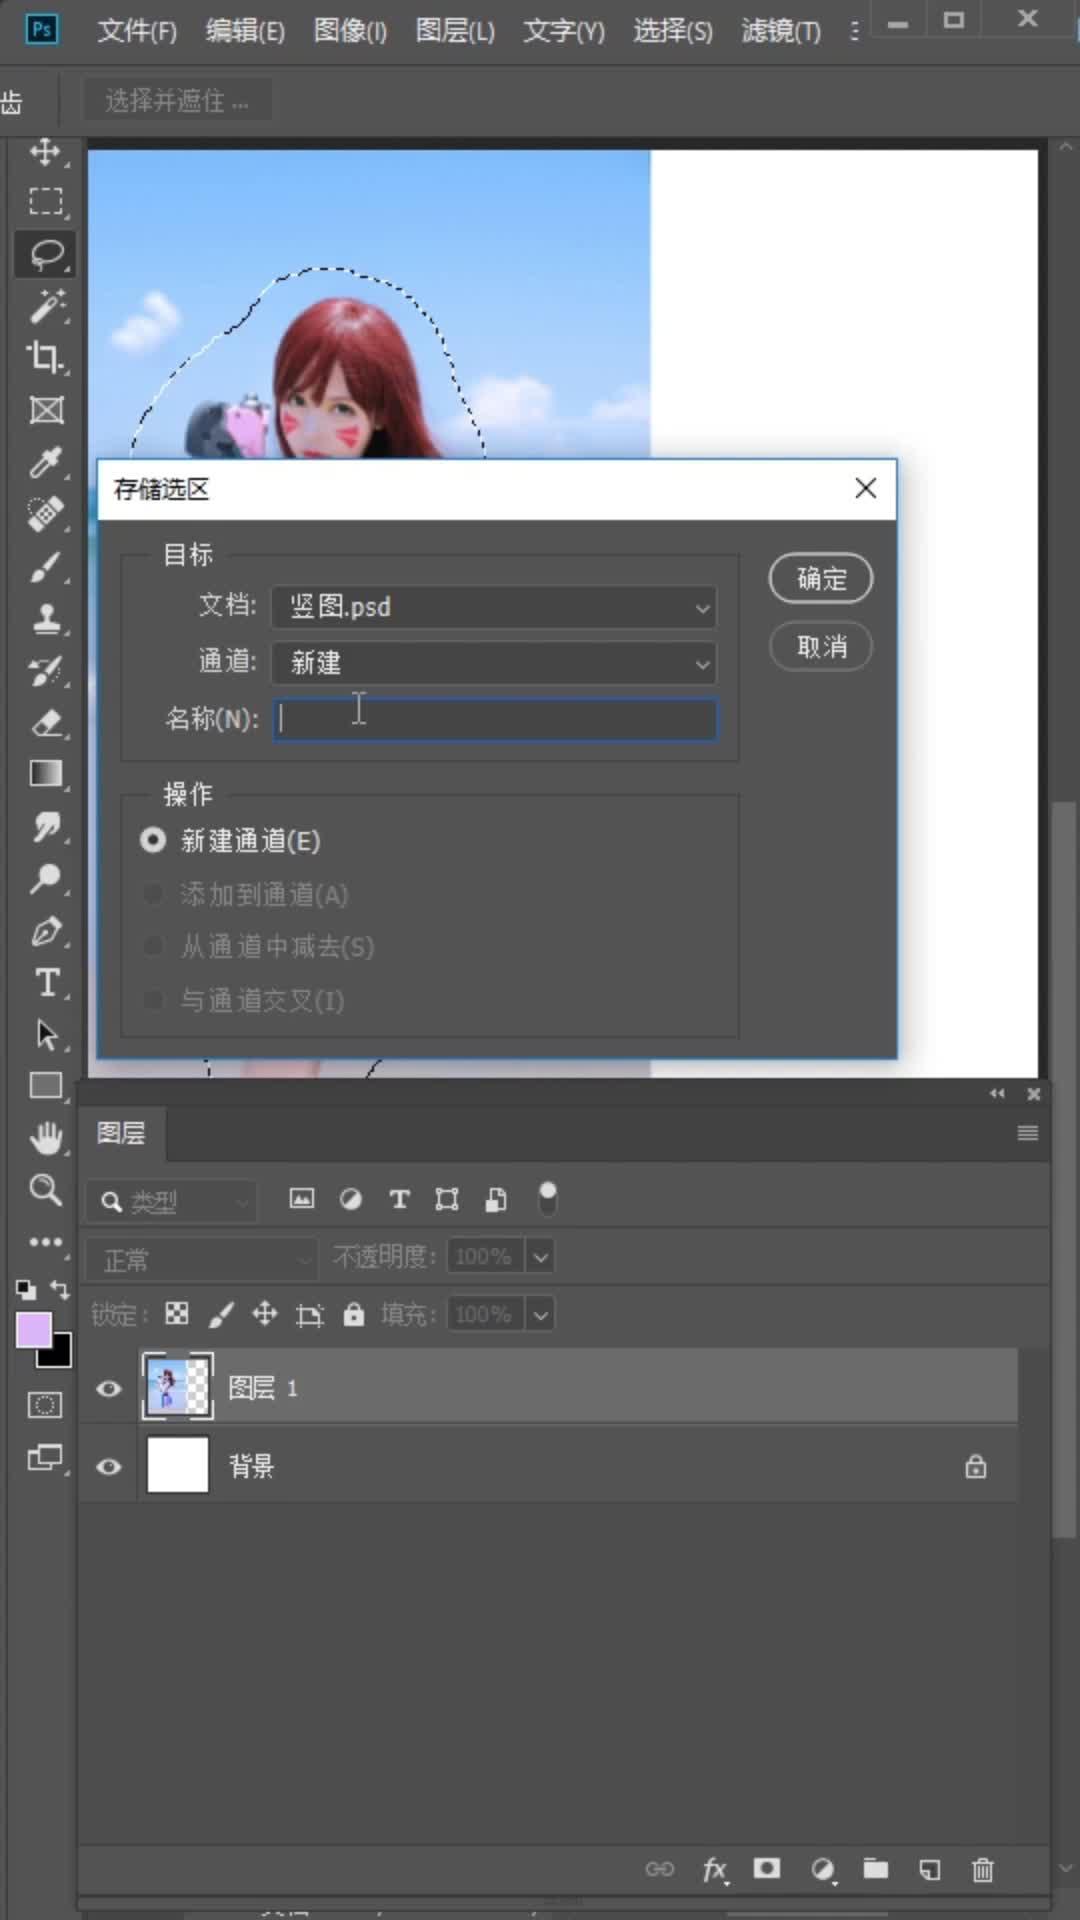Click the pink foreground color swatch
The height and width of the screenshot is (1920, 1080).
[x=33, y=1330]
